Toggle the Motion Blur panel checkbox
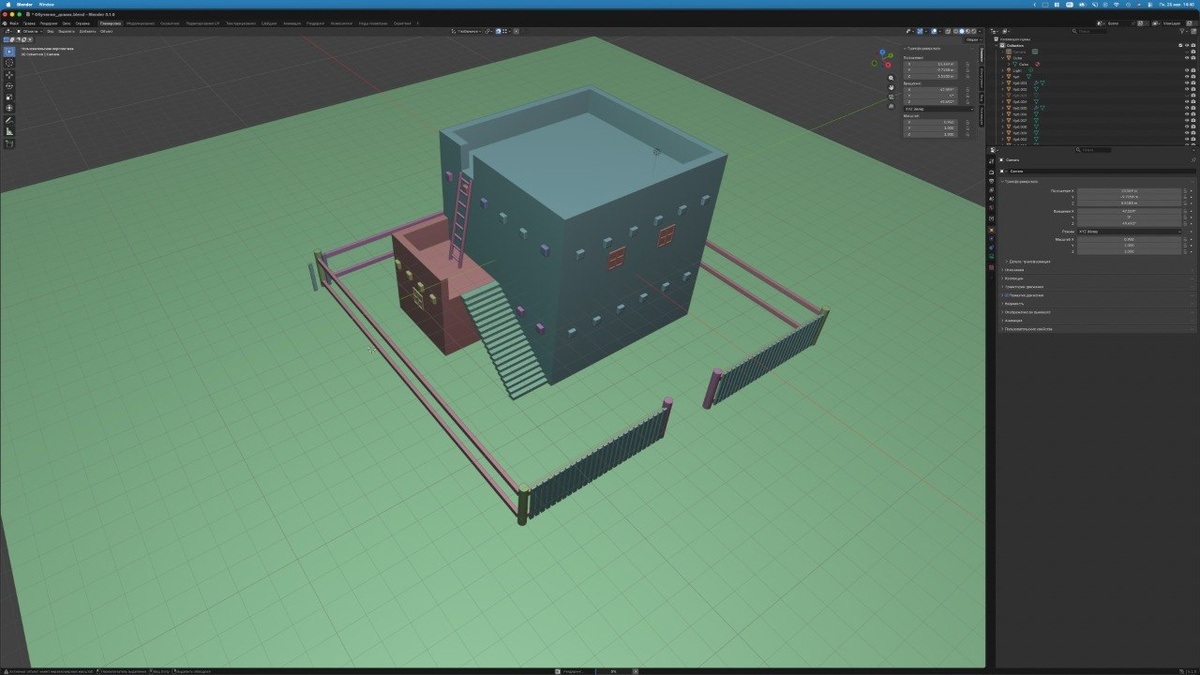Screen dimensions: 1200x675 coord(1006,295)
